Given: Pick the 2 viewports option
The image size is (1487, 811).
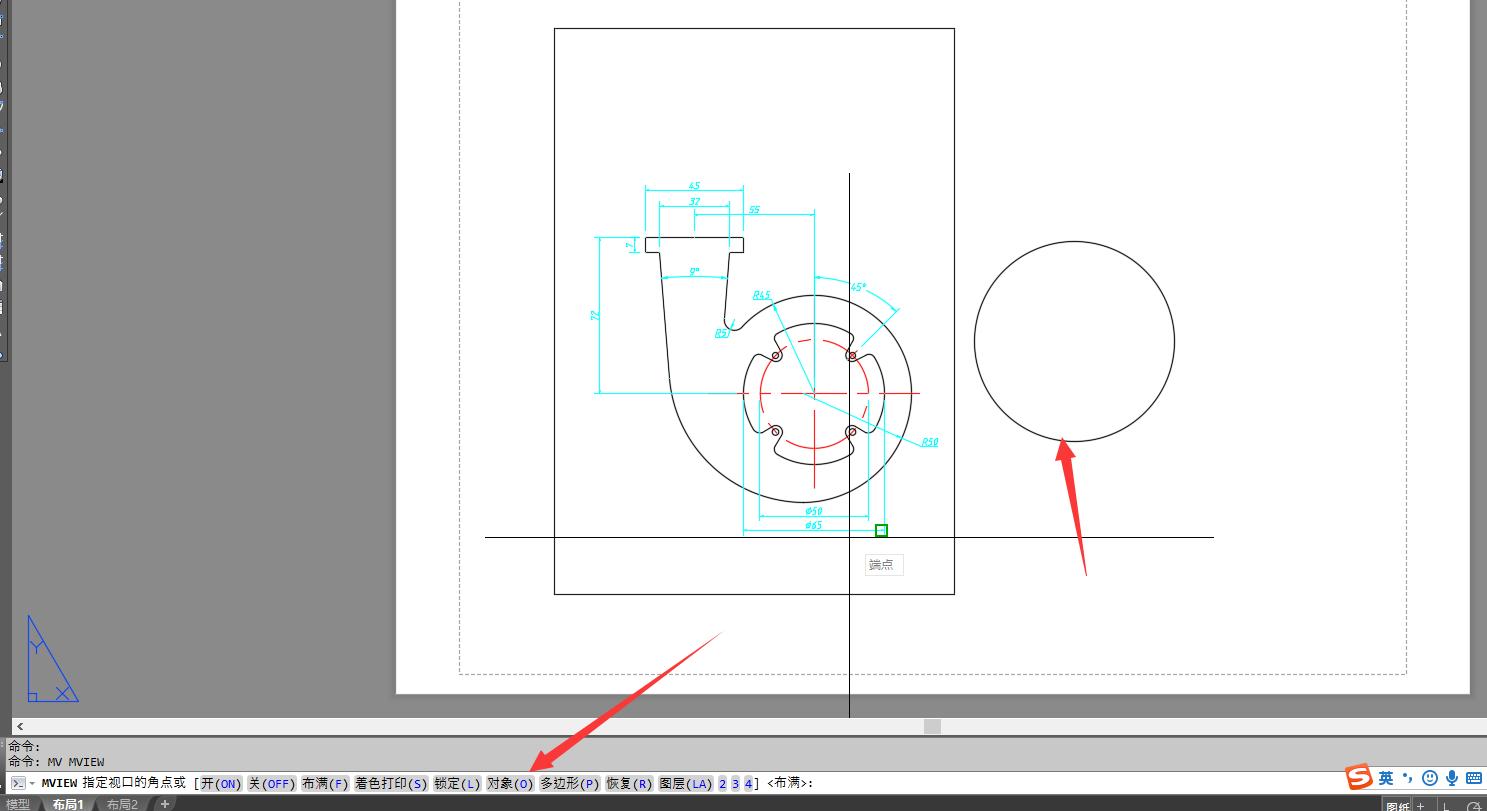Looking at the screenshot, I should tap(723, 783).
